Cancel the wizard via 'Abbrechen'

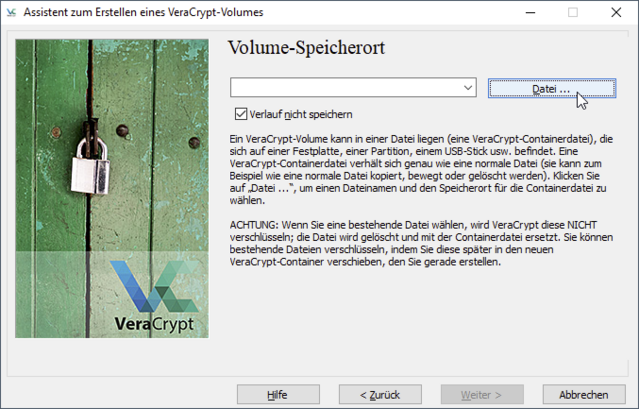(584, 394)
